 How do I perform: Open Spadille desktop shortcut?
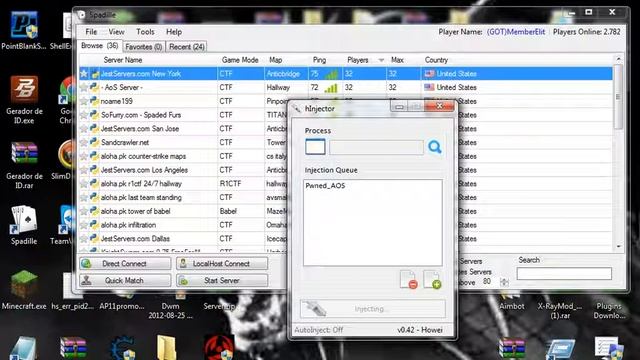(24, 225)
